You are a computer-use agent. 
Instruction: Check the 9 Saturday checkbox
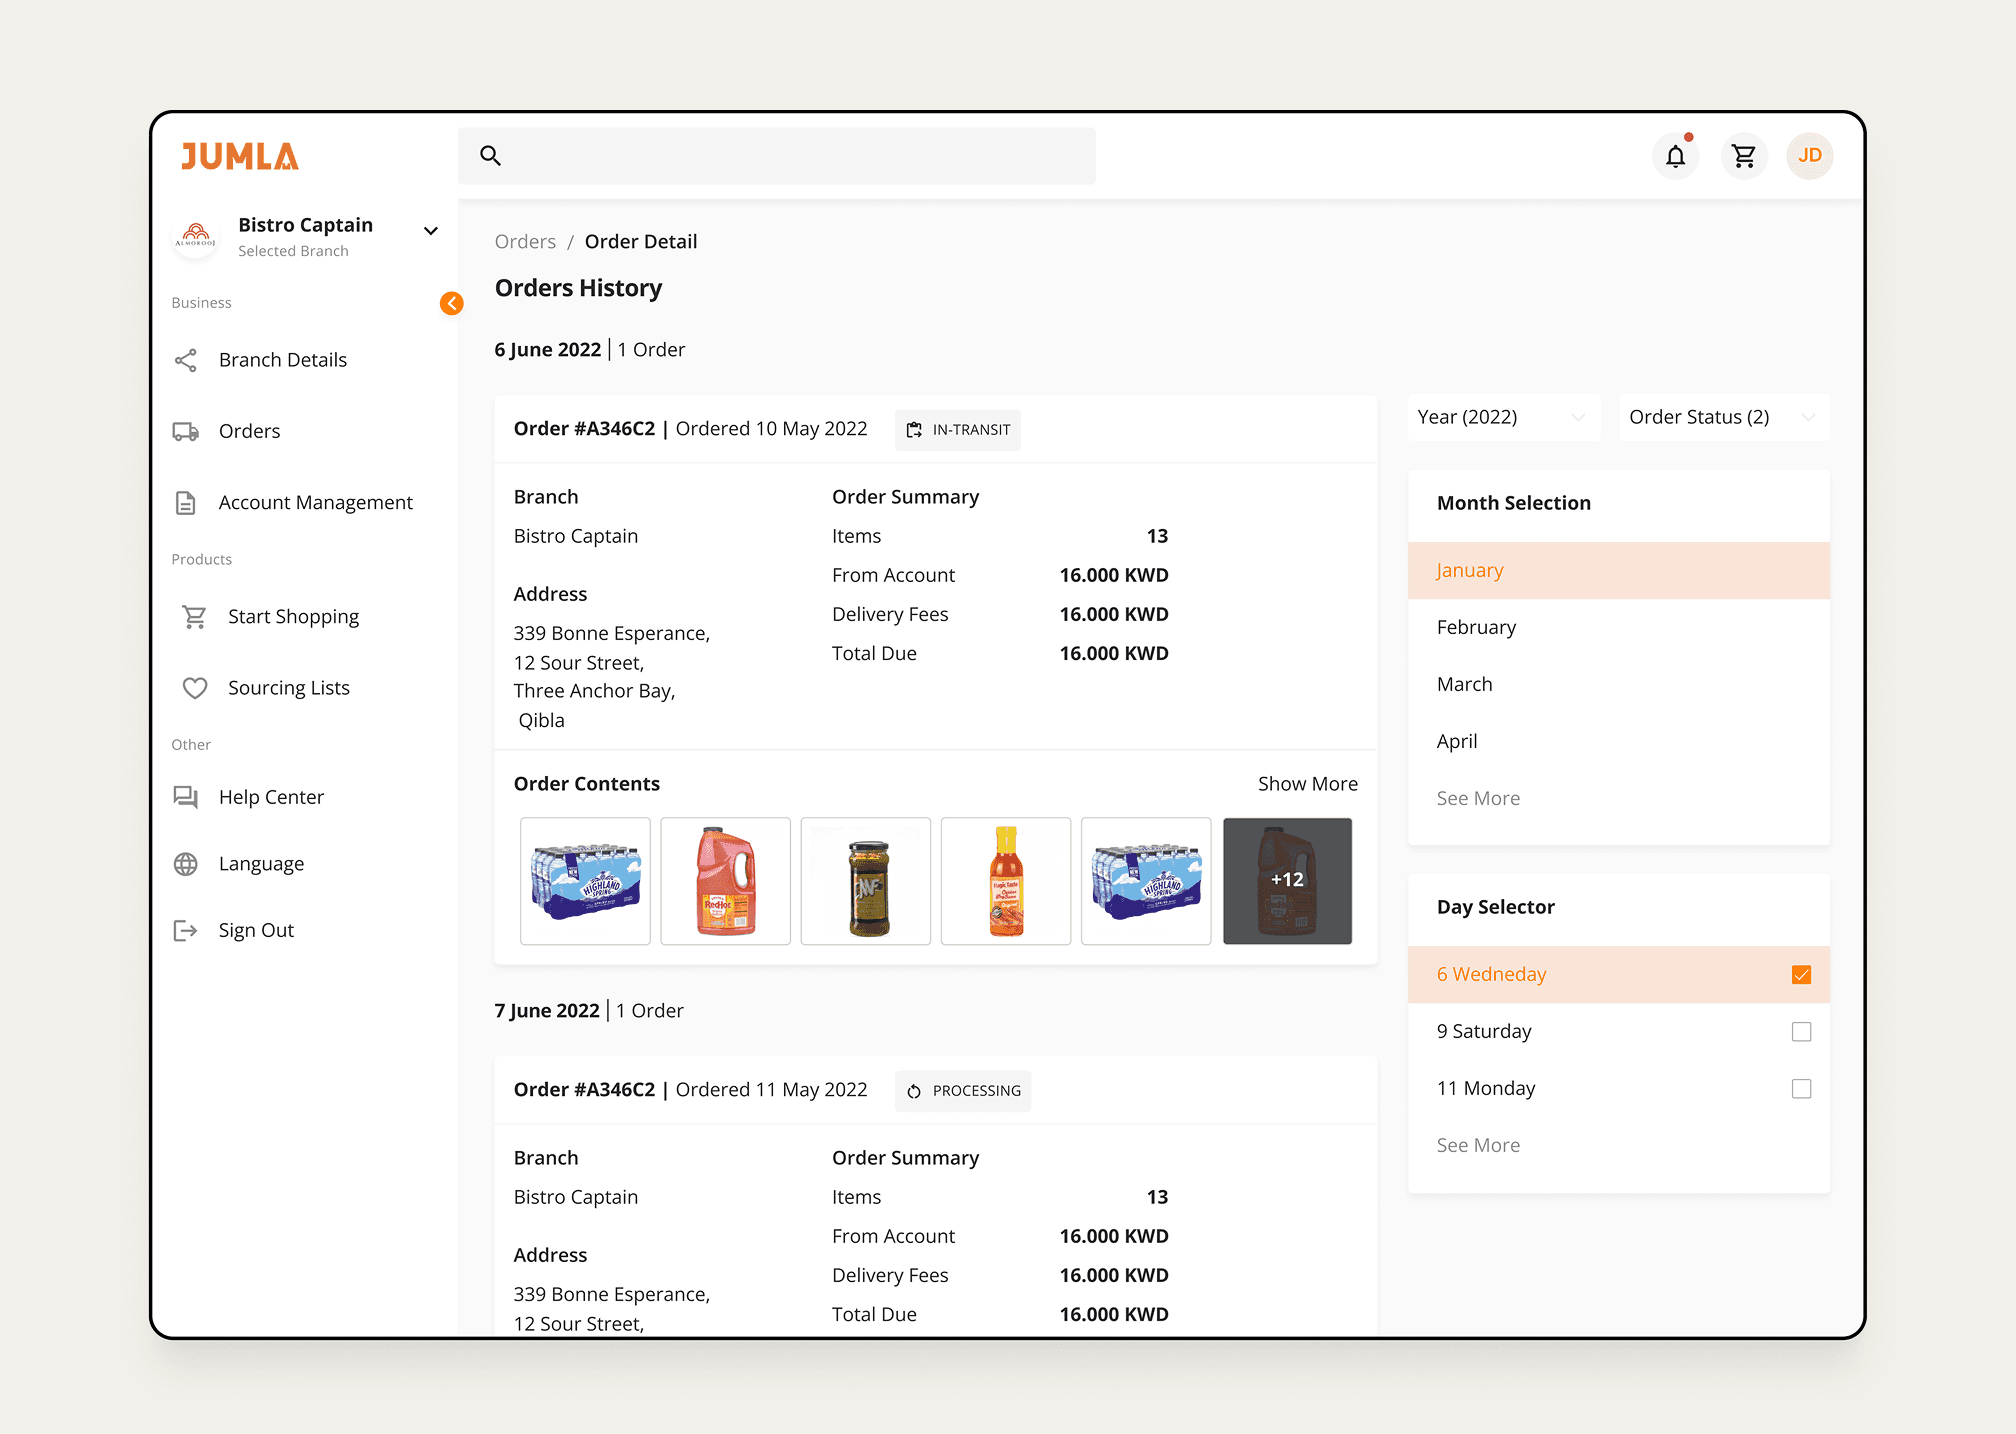click(1801, 1031)
